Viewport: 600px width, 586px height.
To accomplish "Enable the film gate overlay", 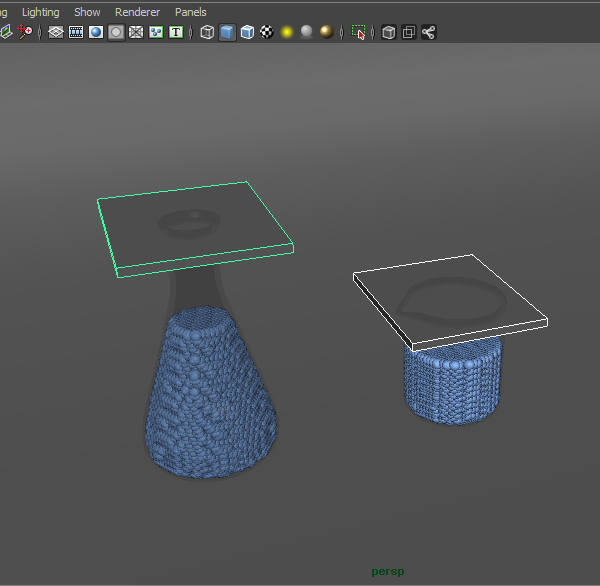I will [76, 32].
